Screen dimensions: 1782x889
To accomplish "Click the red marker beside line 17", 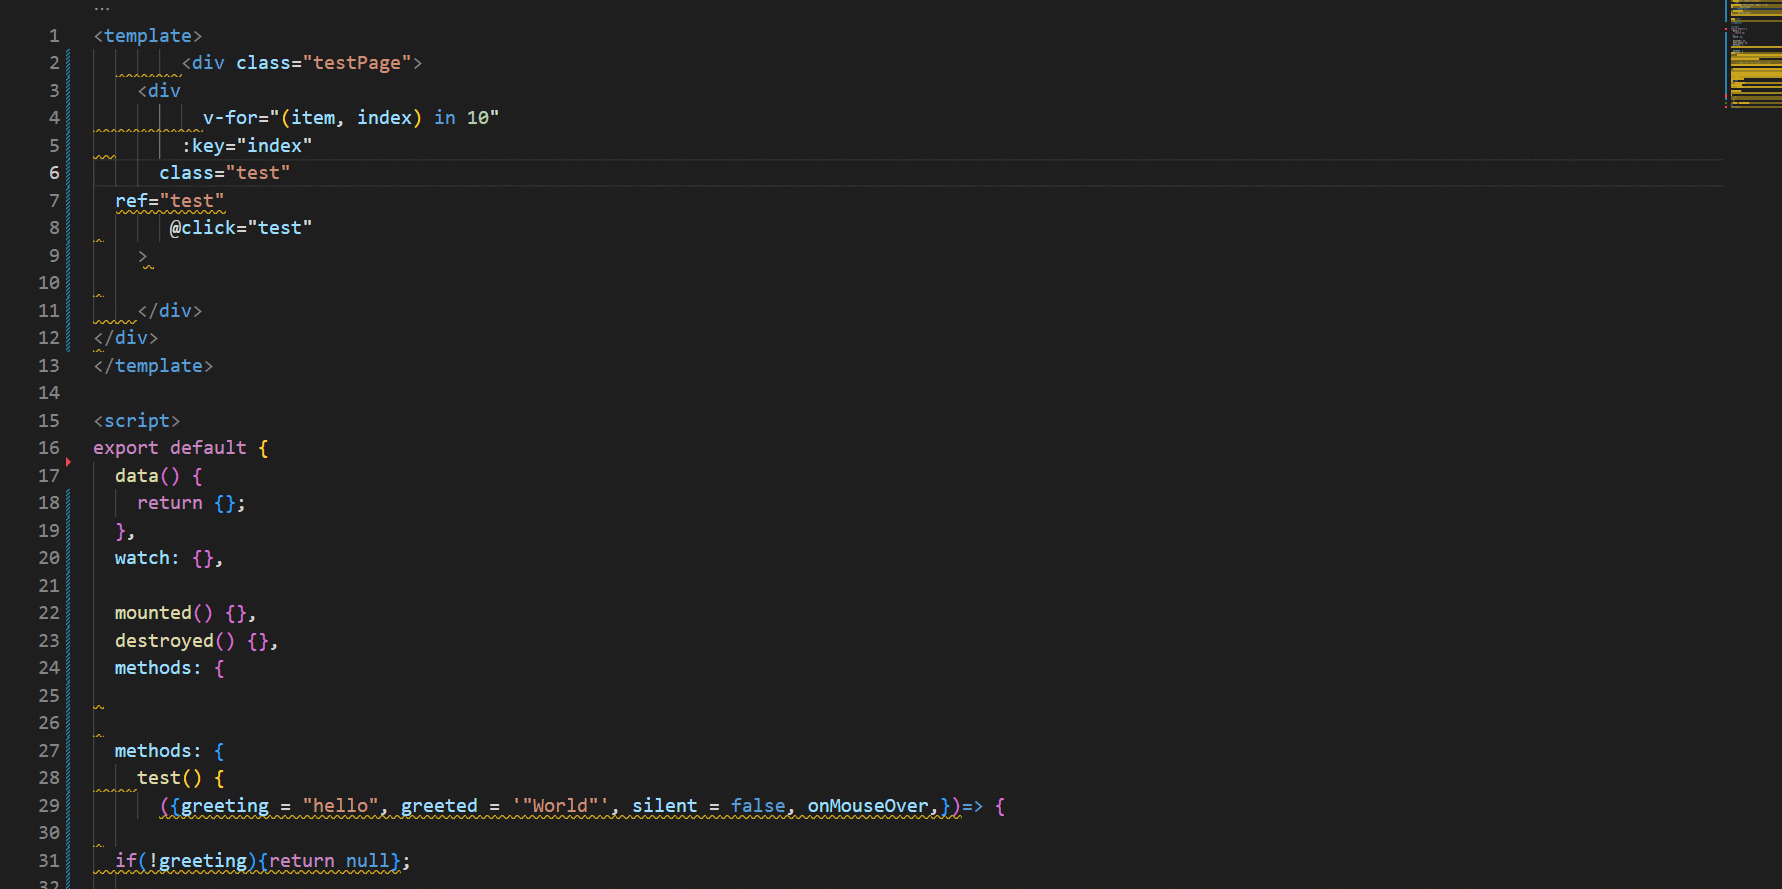I will tap(68, 462).
